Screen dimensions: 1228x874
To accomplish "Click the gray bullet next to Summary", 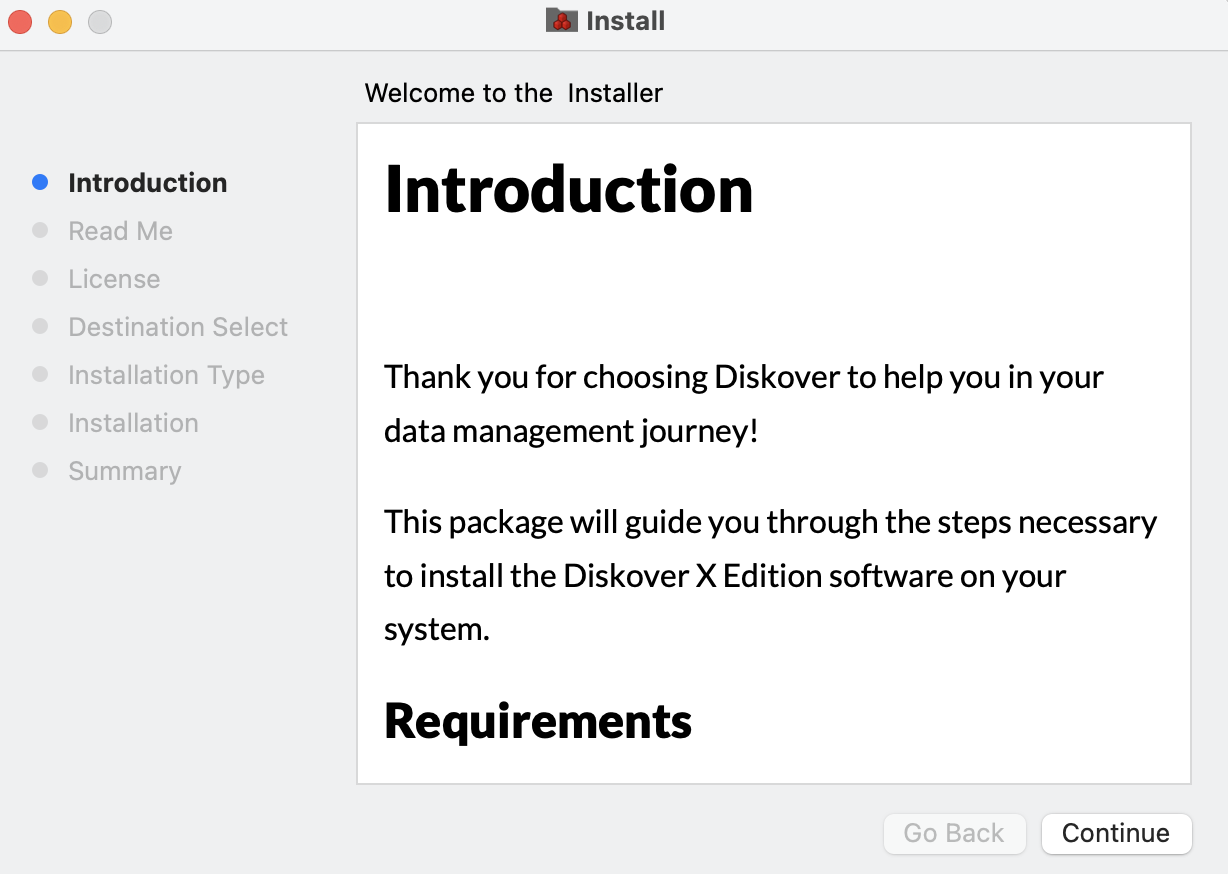I will click(x=40, y=470).
